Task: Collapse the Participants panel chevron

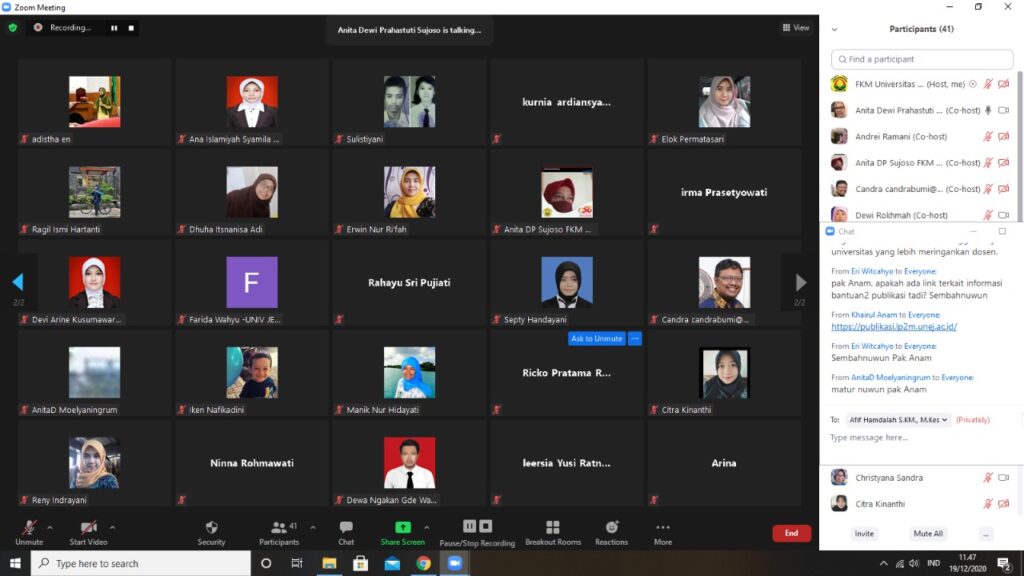Action: coord(834,29)
